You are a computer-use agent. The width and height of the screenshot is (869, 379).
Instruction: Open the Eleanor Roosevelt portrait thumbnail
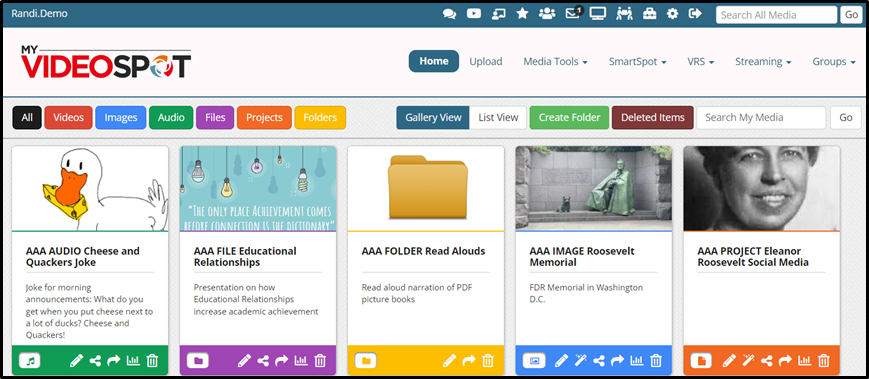click(x=761, y=188)
